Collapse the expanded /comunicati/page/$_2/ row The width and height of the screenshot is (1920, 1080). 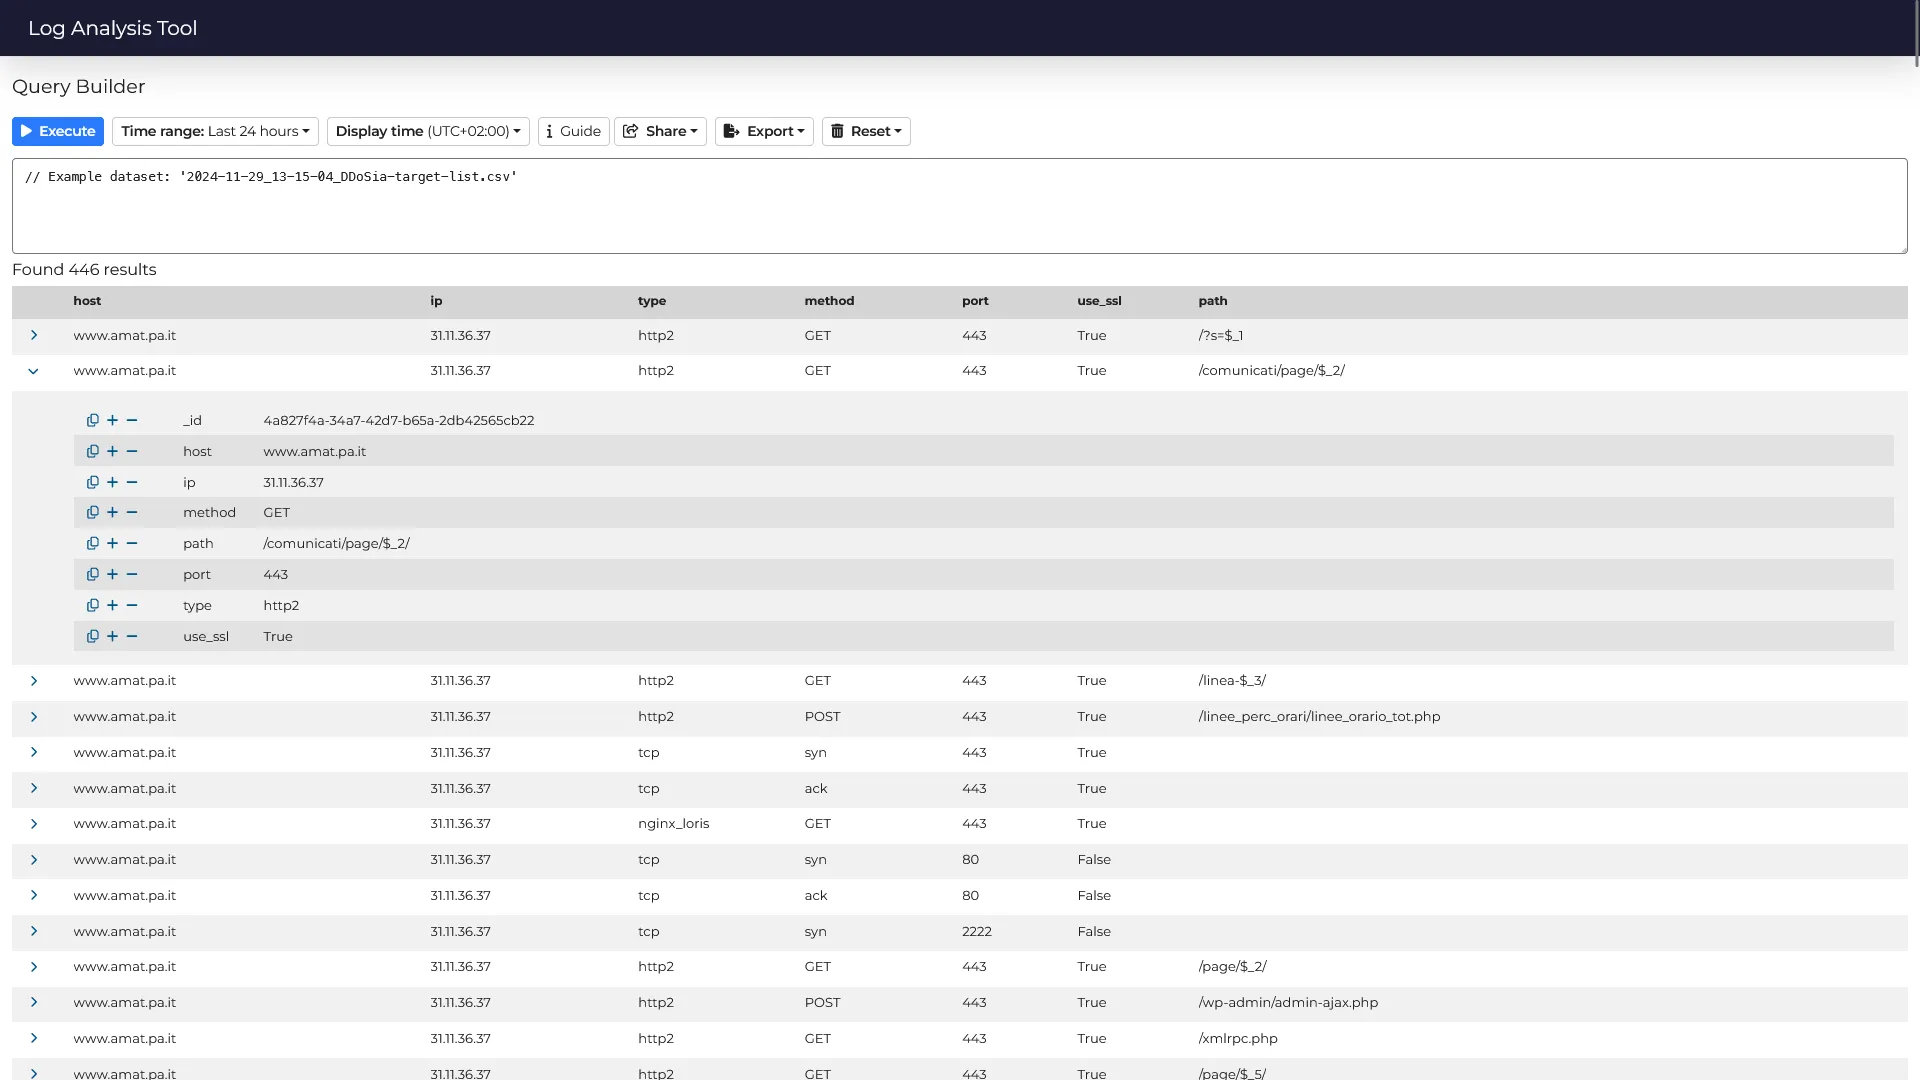pyautogui.click(x=34, y=371)
